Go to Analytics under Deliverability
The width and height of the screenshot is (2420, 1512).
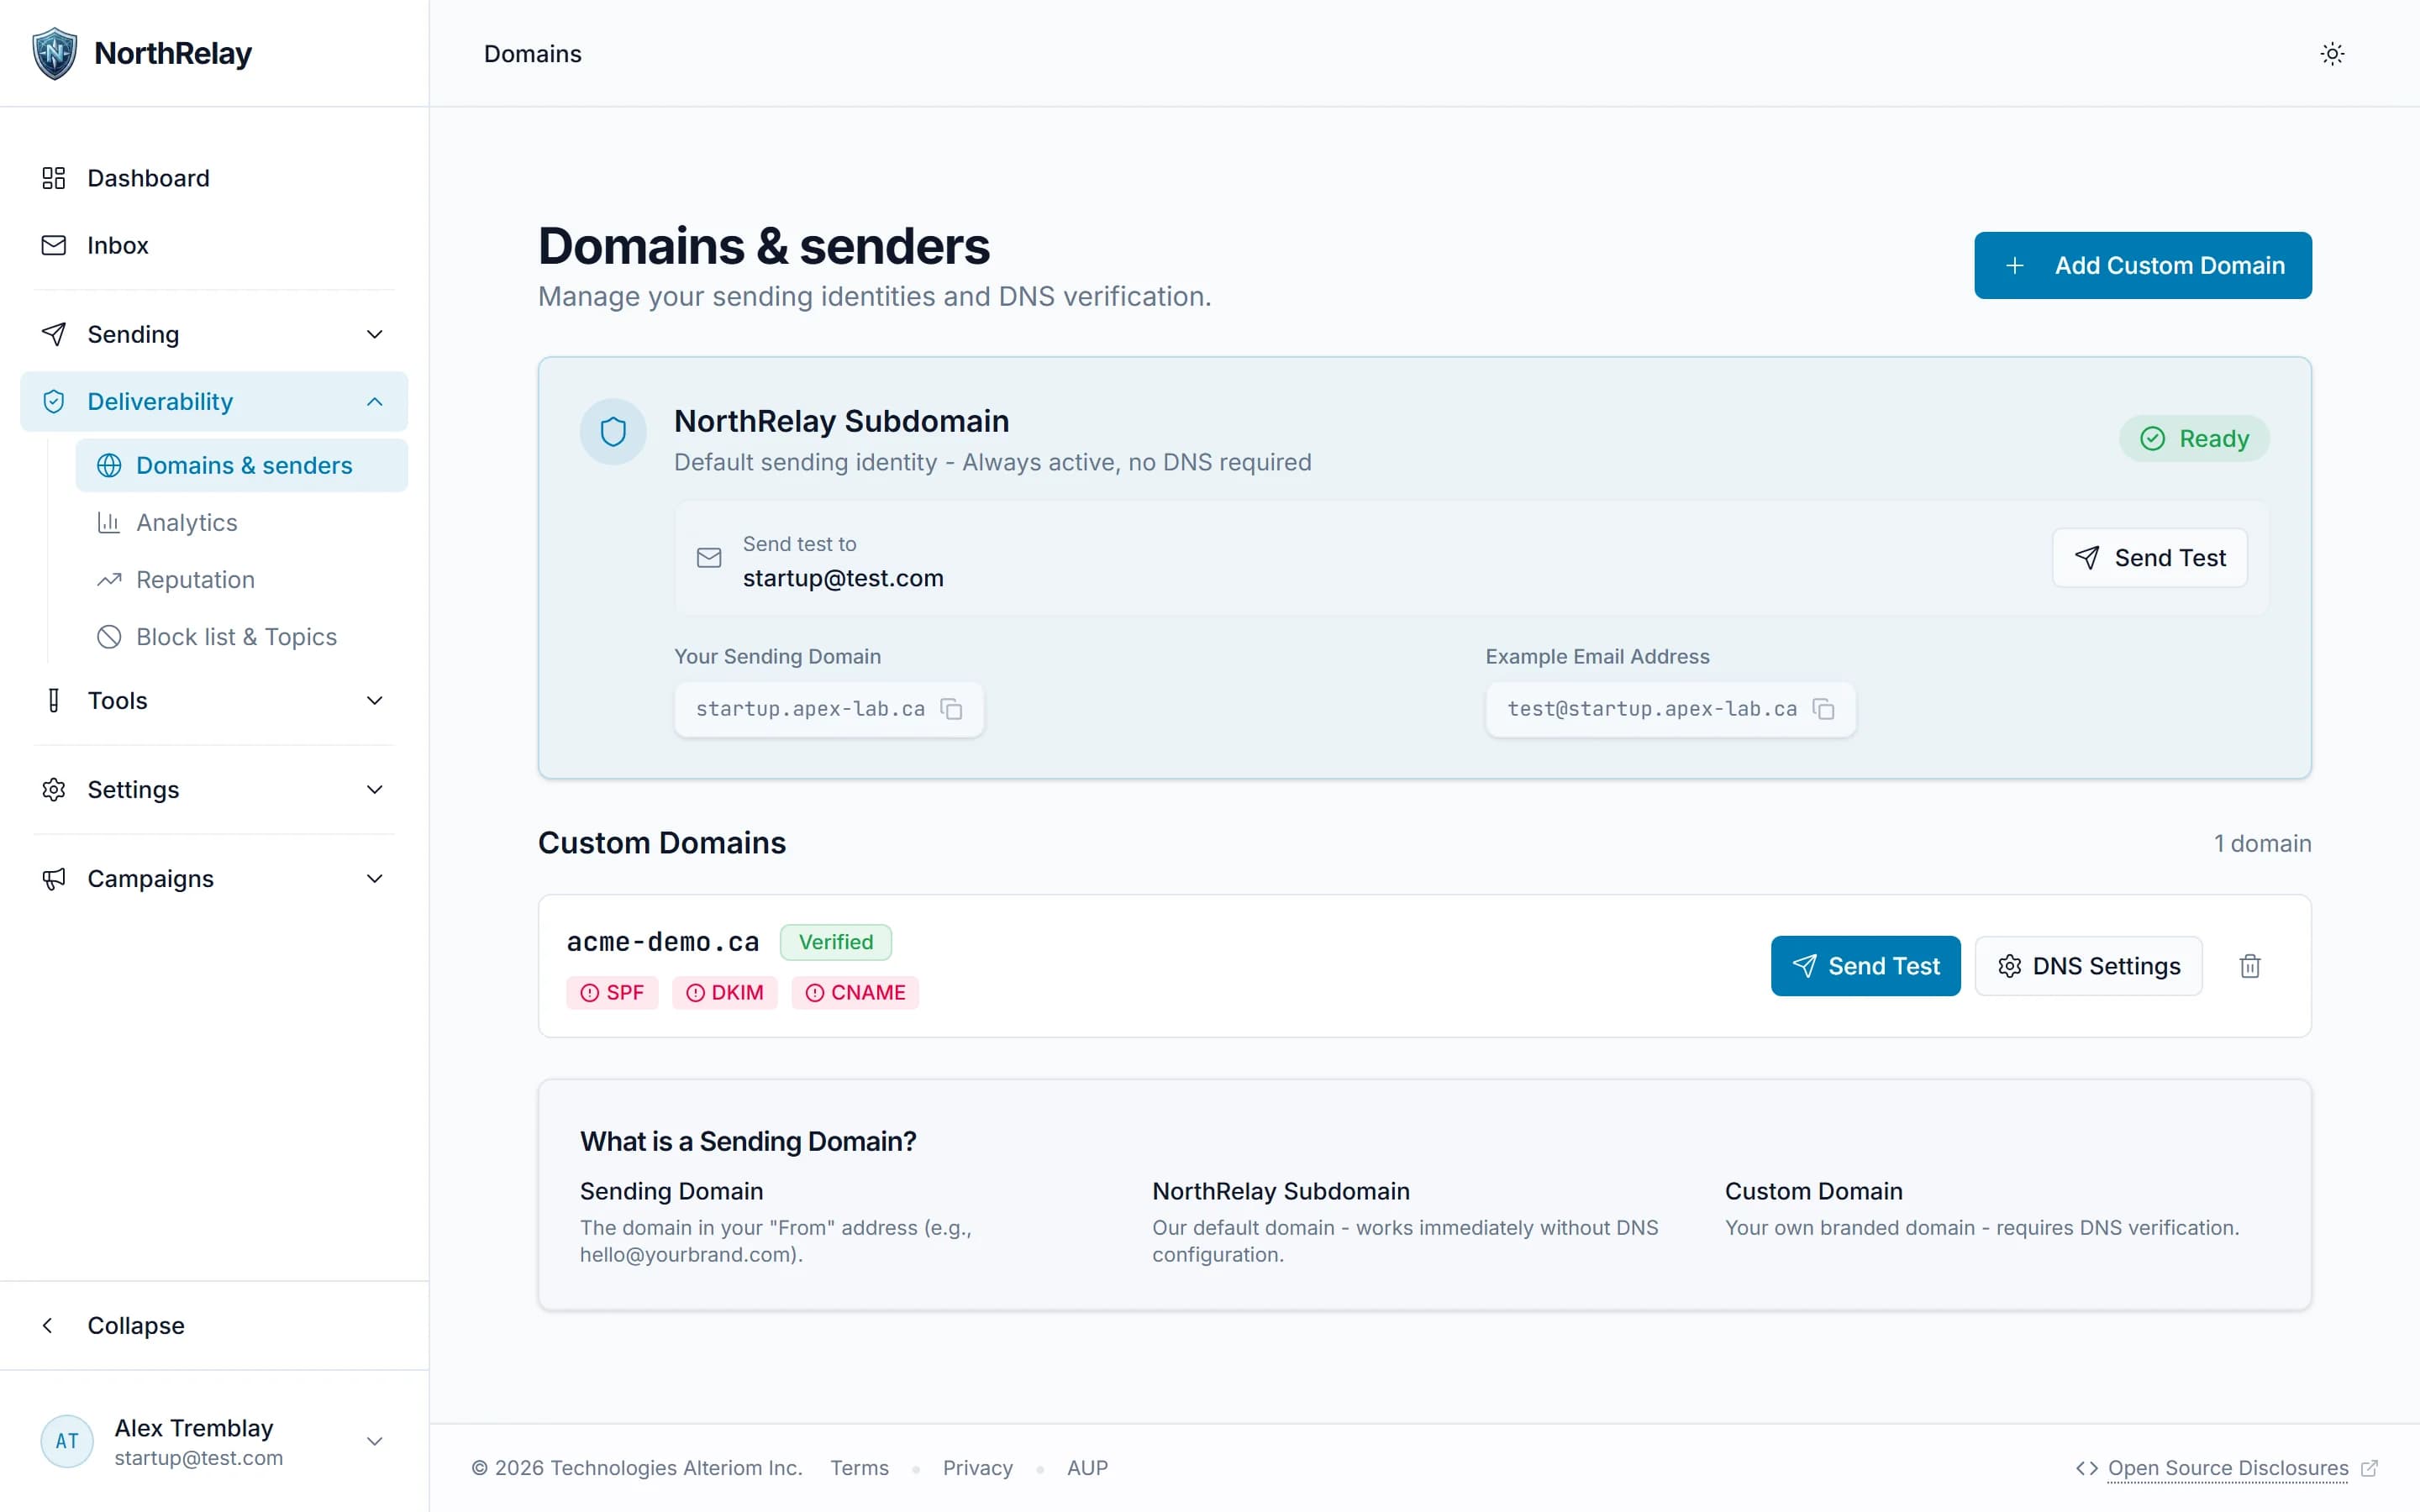[x=241, y=522]
